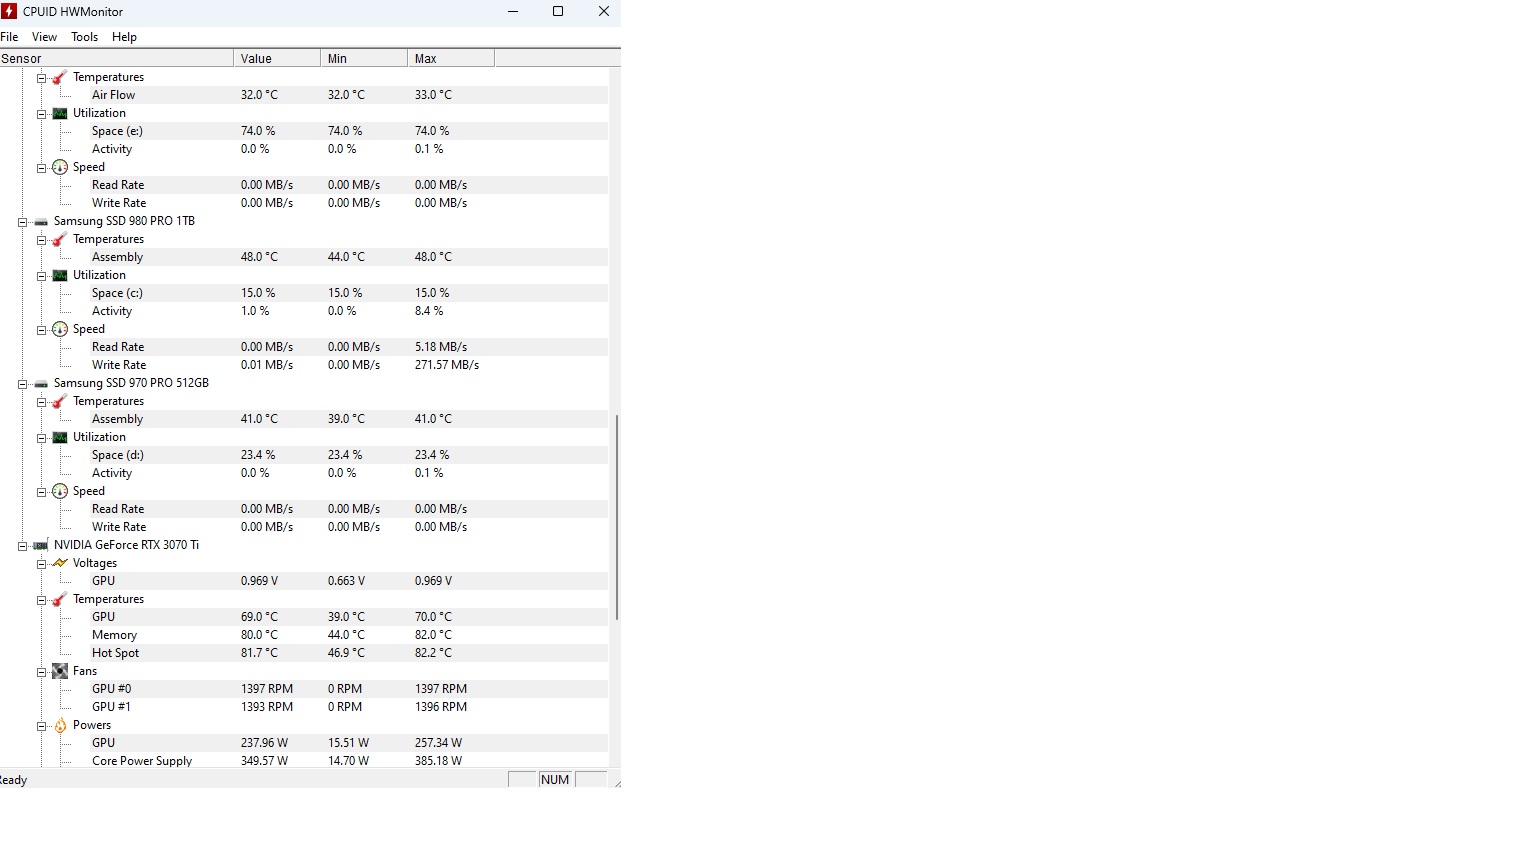This screenshot has height=864, width=1536.
Task: Click the Max column header
Action: (x=451, y=58)
